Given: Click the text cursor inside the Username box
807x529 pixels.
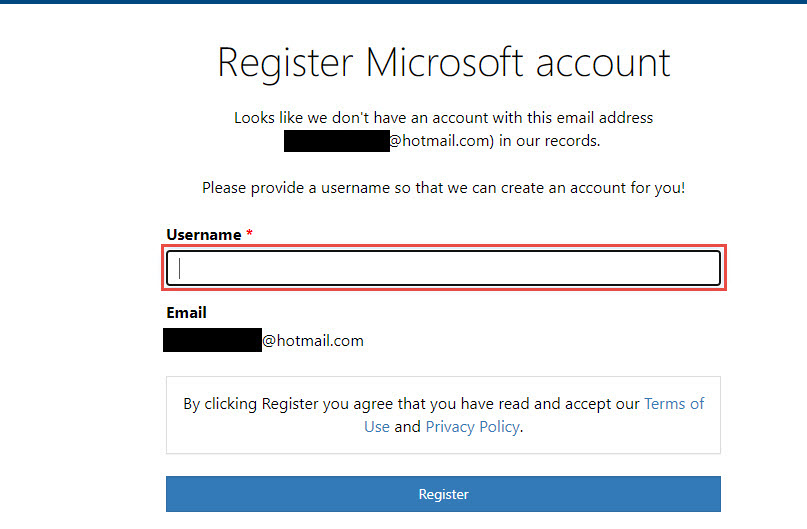Looking at the screenshot, I should [x=180, y=268].
